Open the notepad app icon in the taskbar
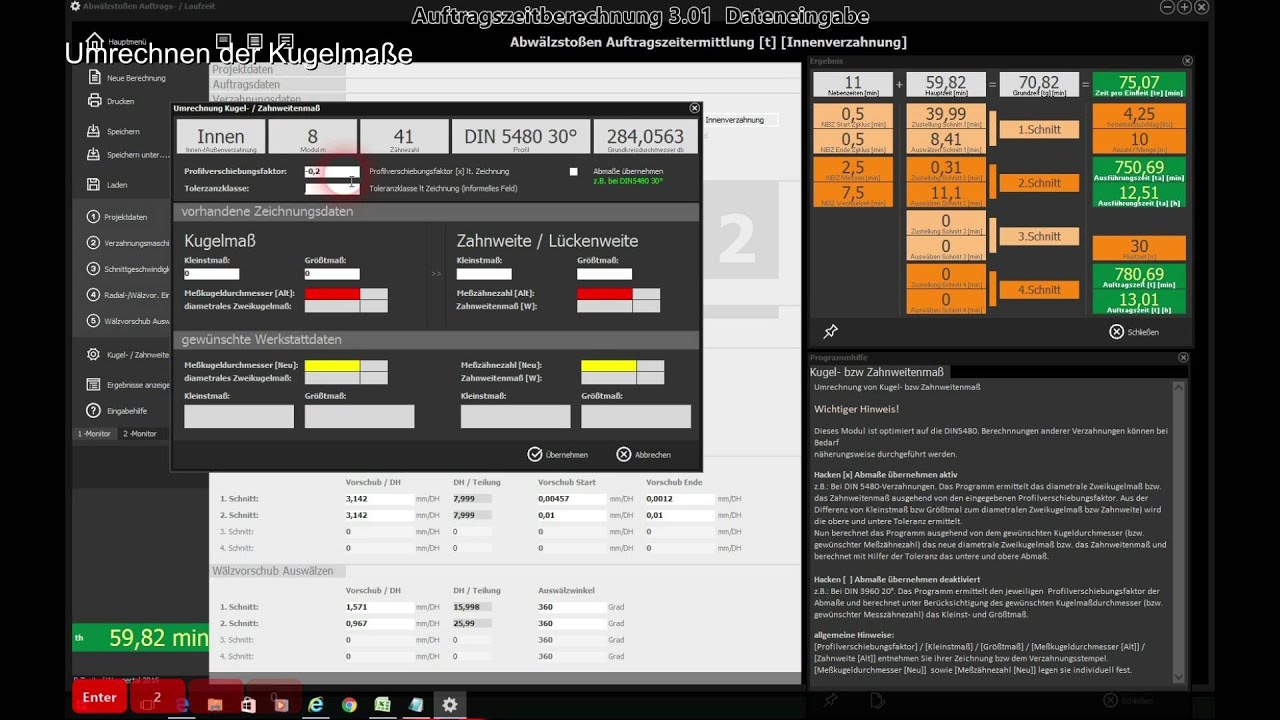Viewport: 1280px width, 720px height. pos(415,705)
